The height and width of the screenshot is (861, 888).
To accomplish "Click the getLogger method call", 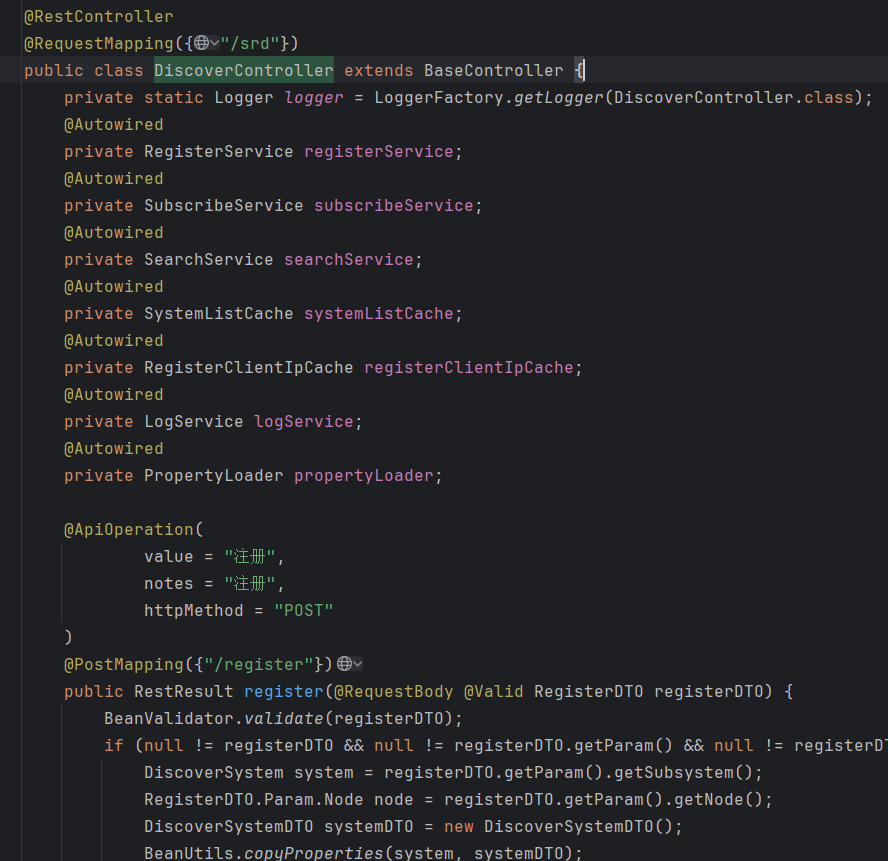I will [558, 97].
